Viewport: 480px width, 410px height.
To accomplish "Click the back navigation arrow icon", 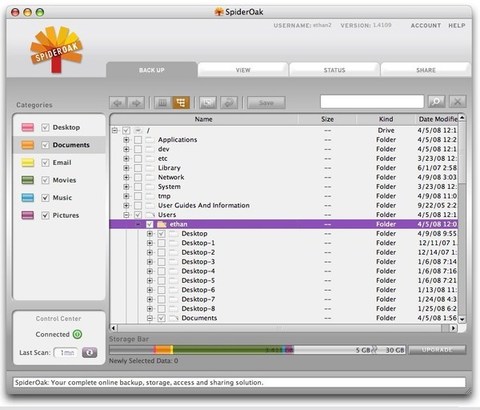I will pyautogui.click(x=118, y=103).
